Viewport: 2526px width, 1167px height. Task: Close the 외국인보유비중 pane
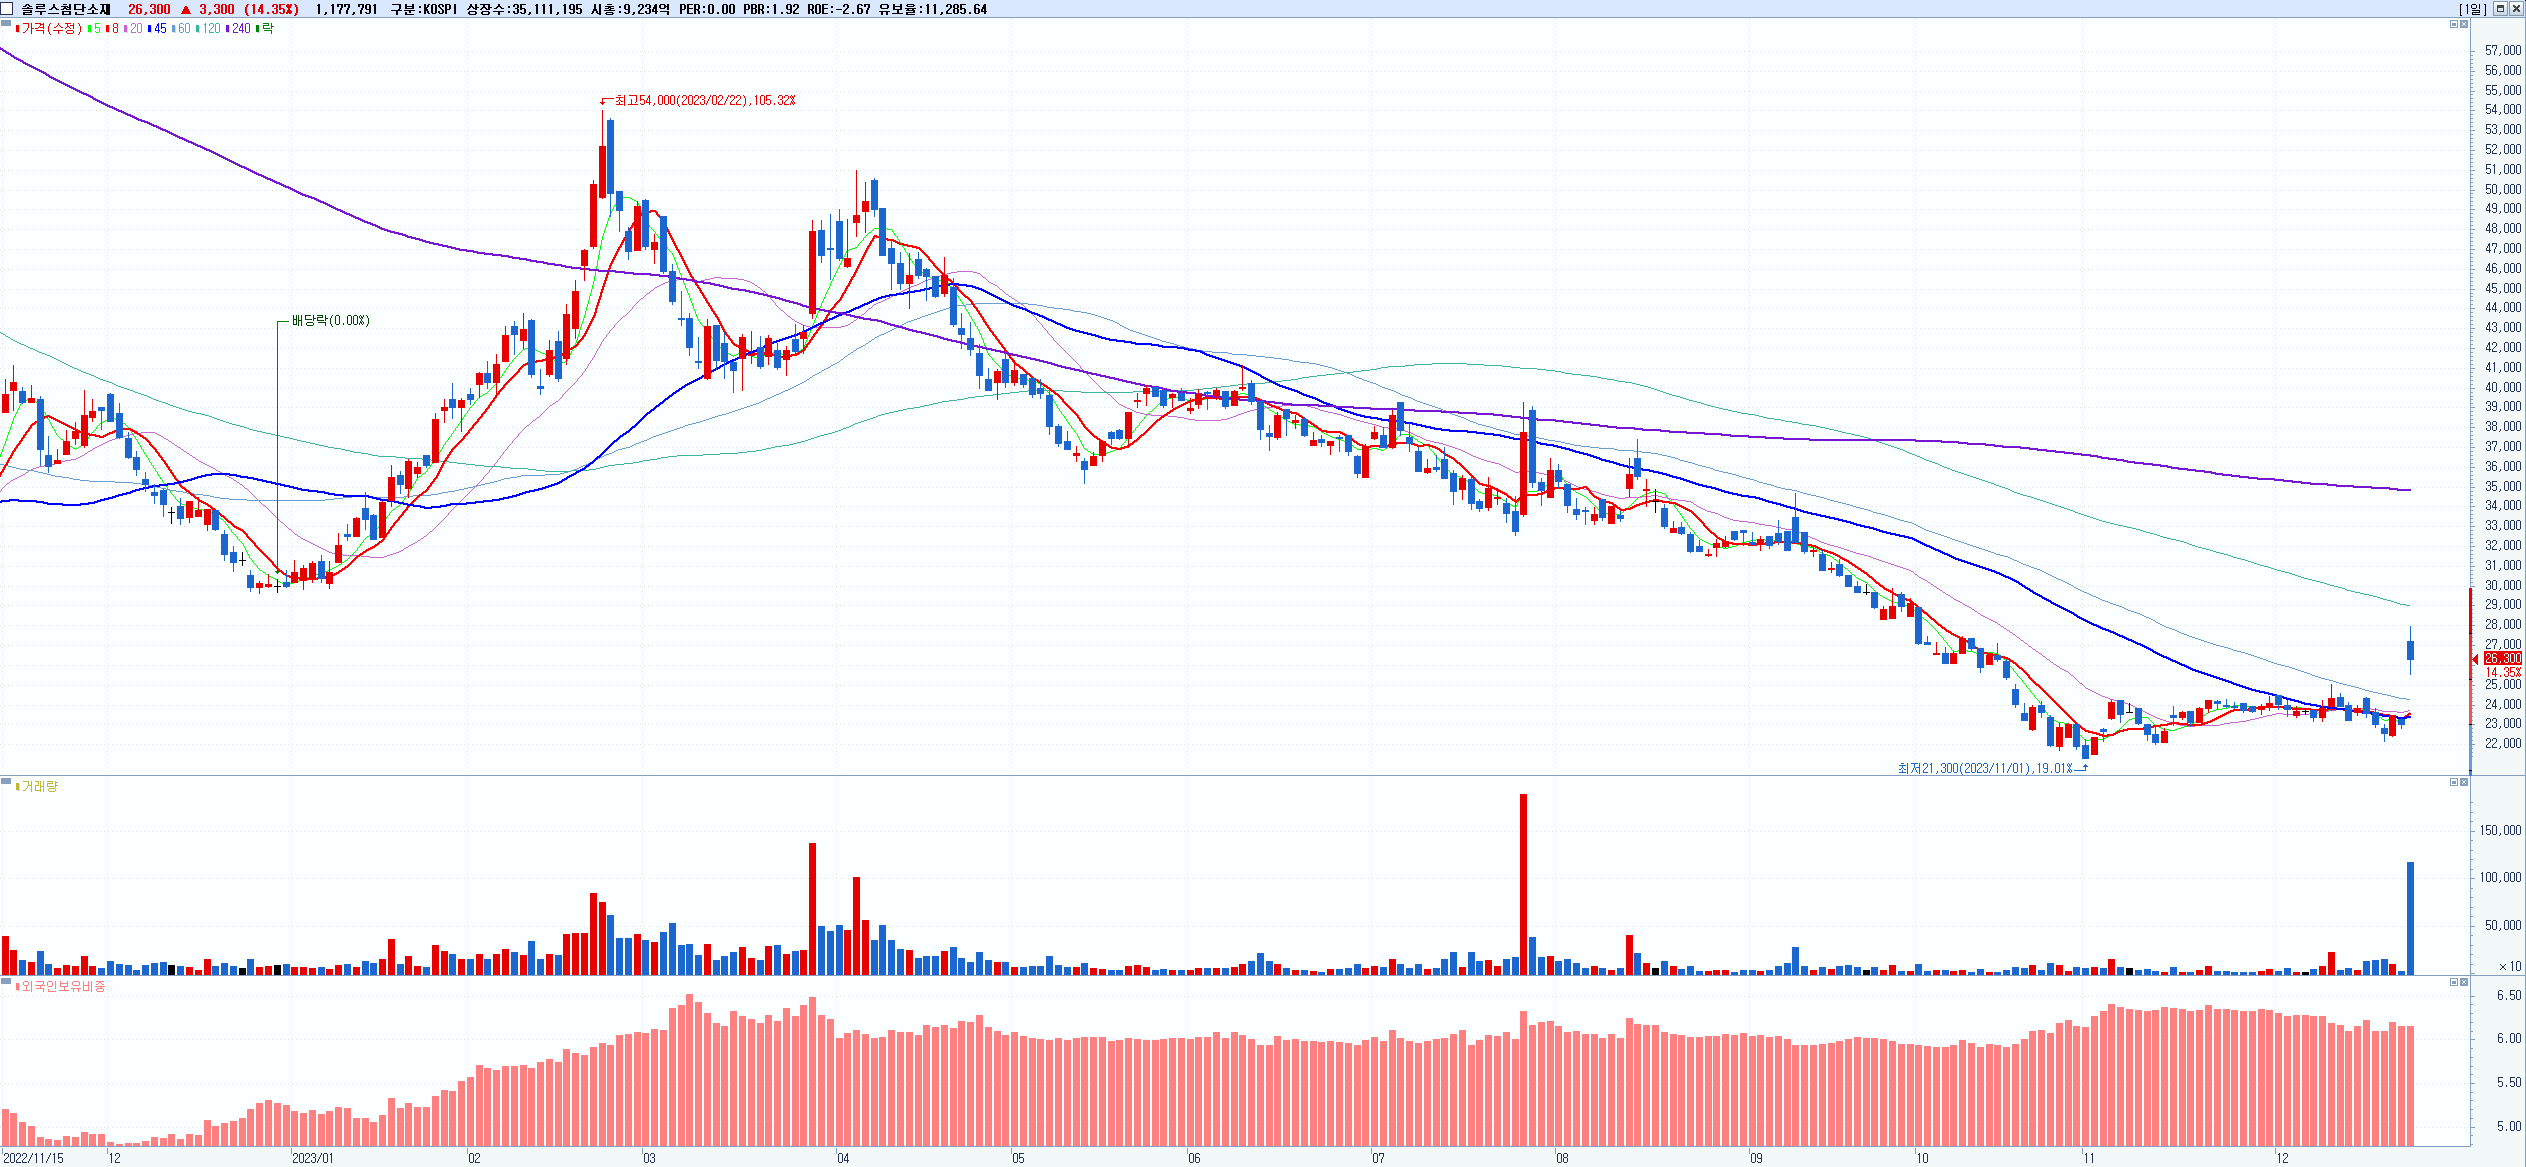point(2463,982)
